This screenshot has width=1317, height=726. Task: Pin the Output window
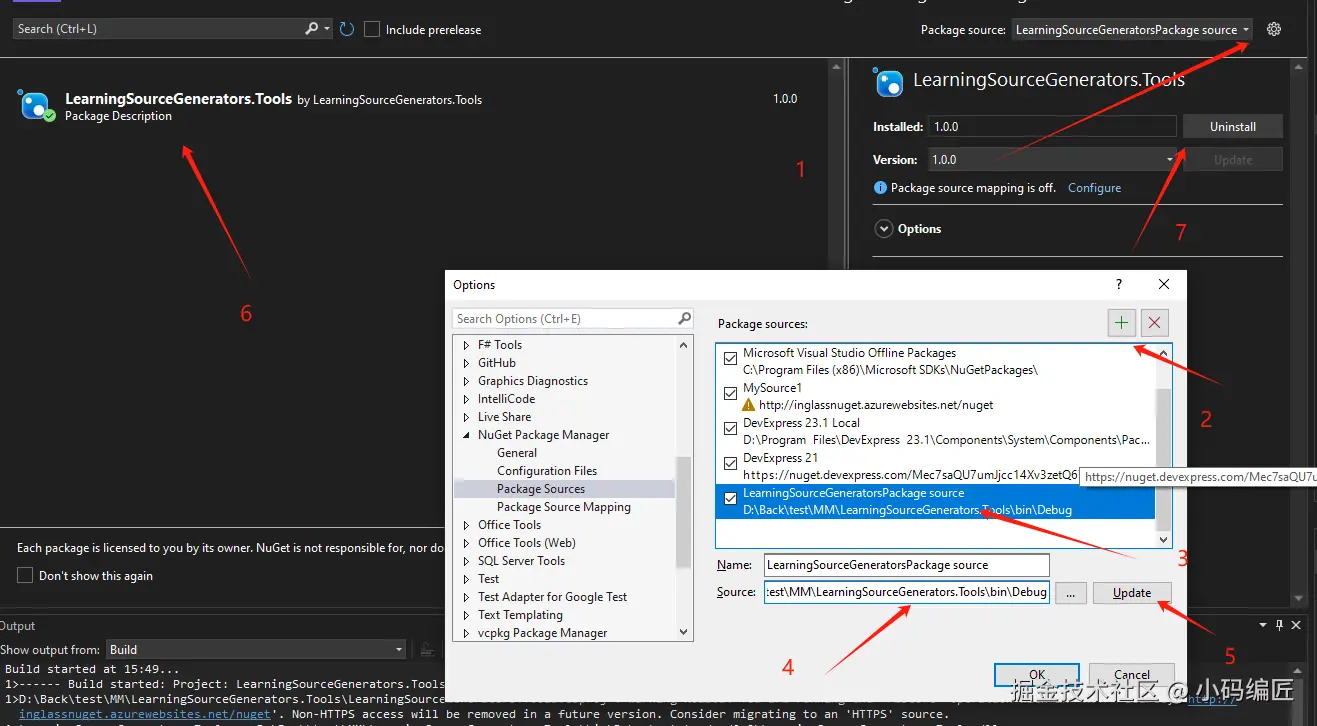pyautogui.click(x=1279, y=625)
